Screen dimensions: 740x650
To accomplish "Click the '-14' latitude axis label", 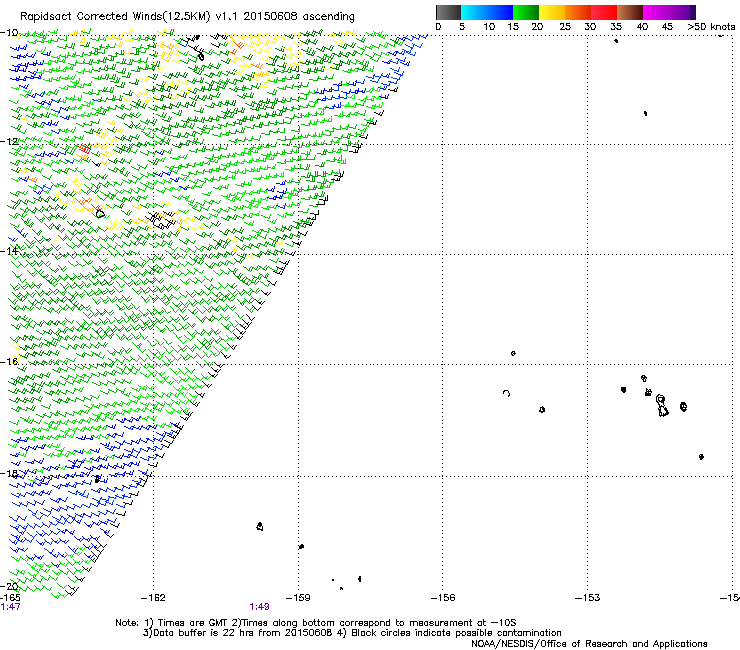I will [x=9, y=251].
